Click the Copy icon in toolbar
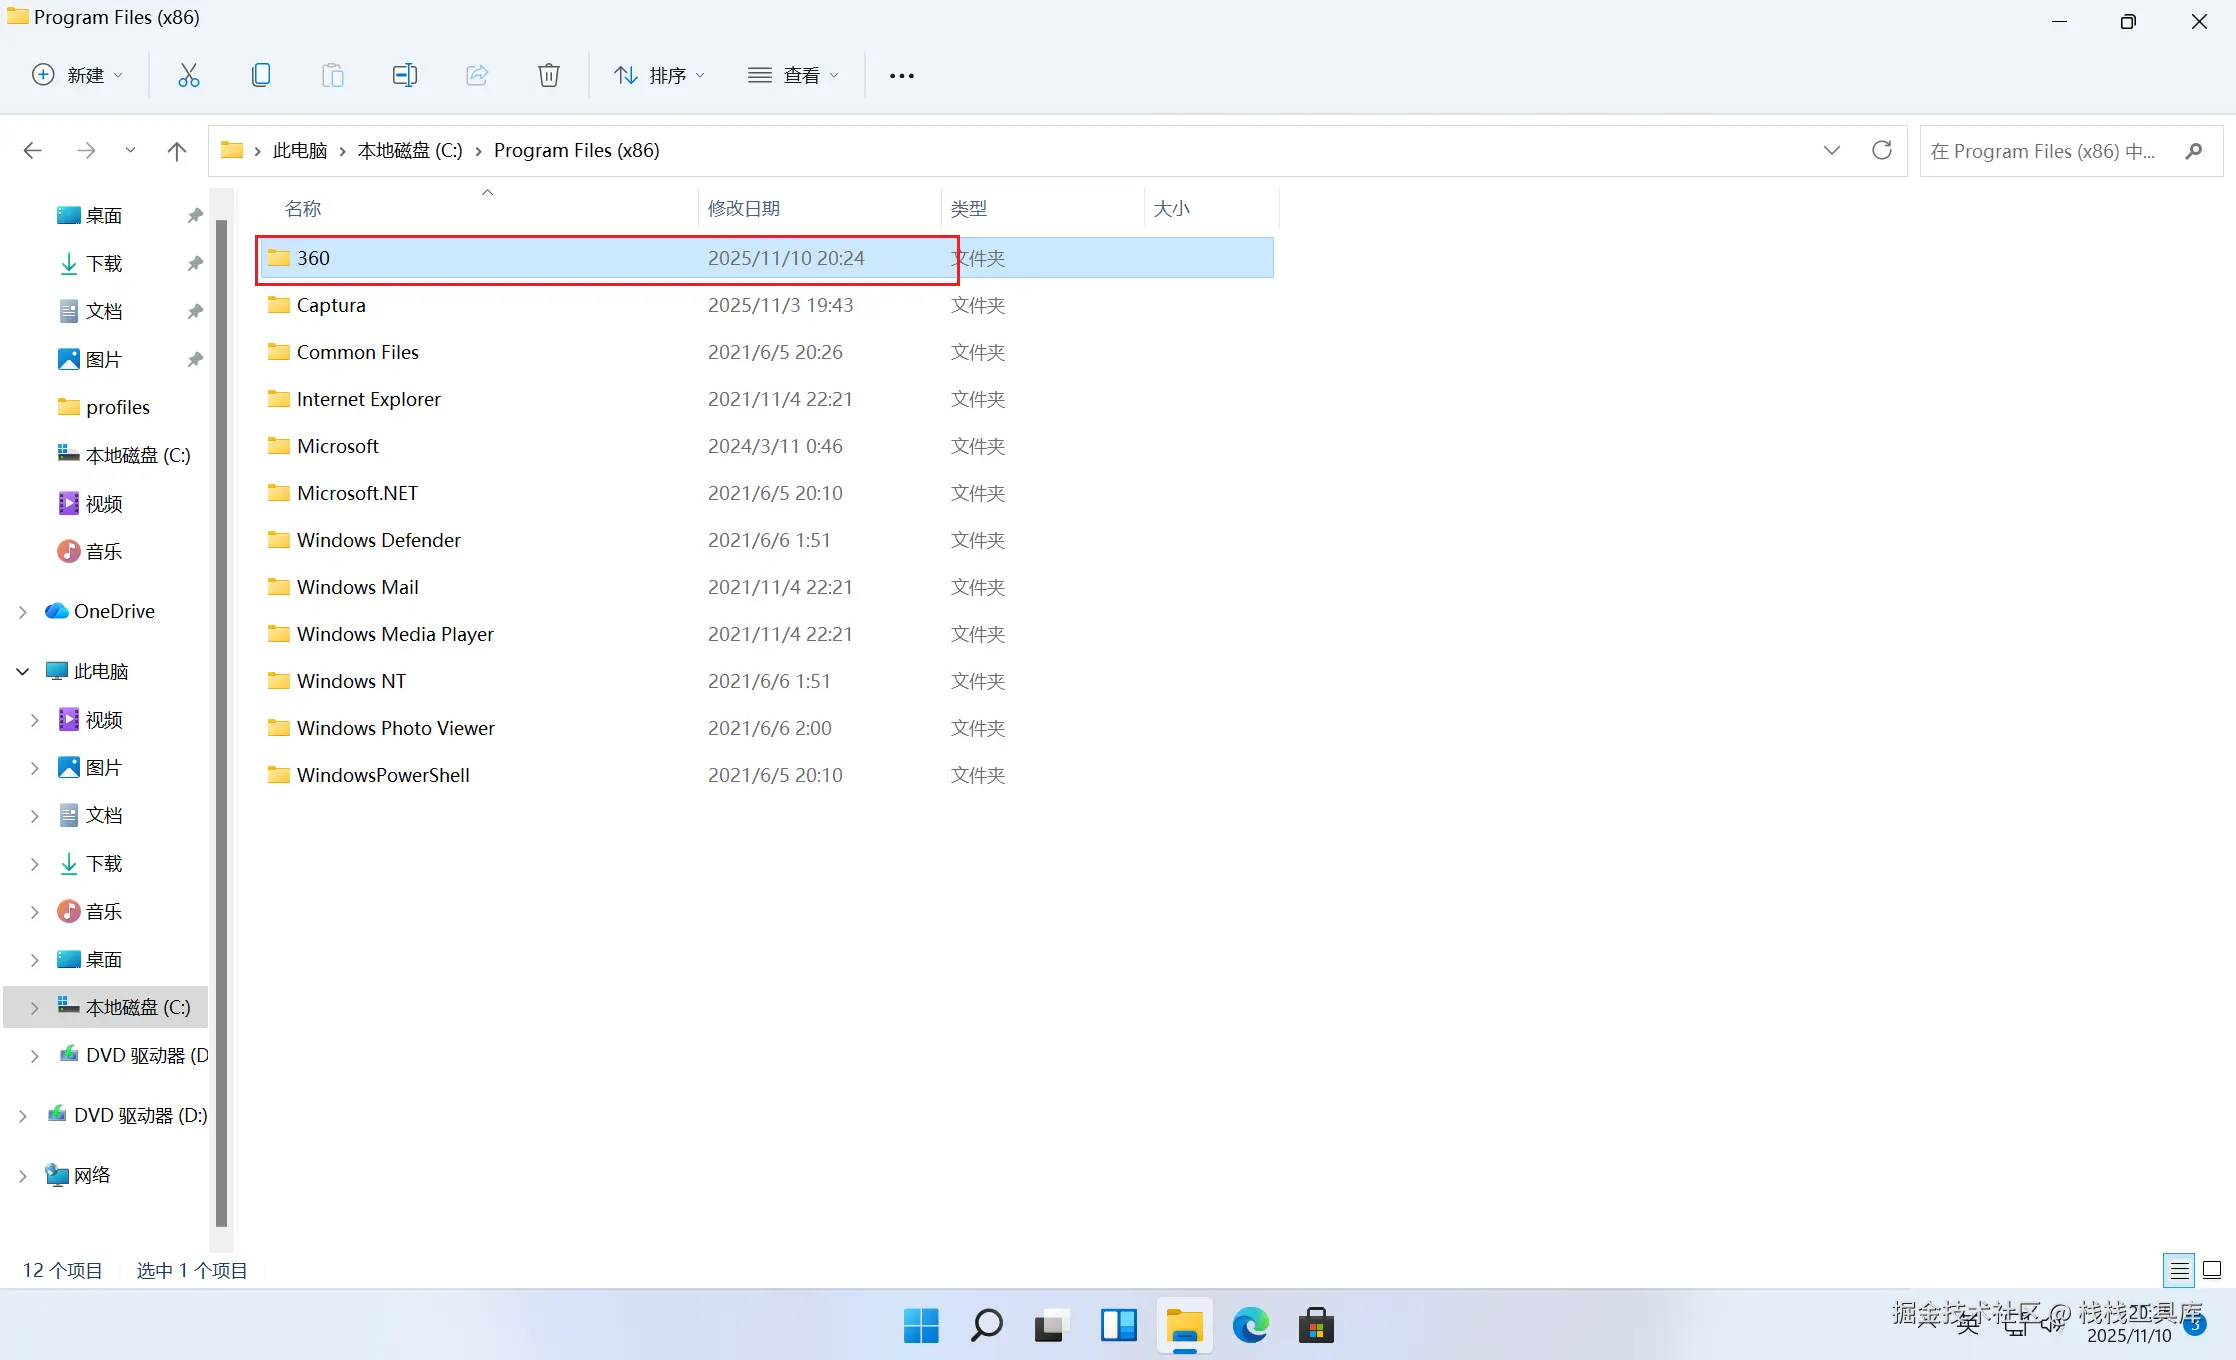This screenshot has height=1360, width=2236. point(261,75)
